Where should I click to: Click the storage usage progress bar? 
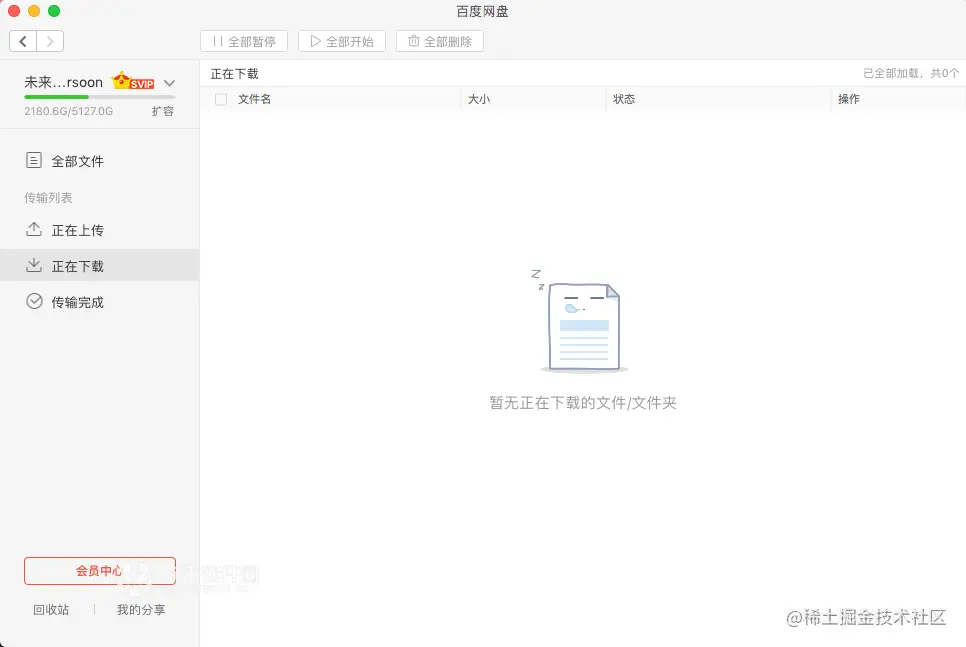(x=100, y=96)
